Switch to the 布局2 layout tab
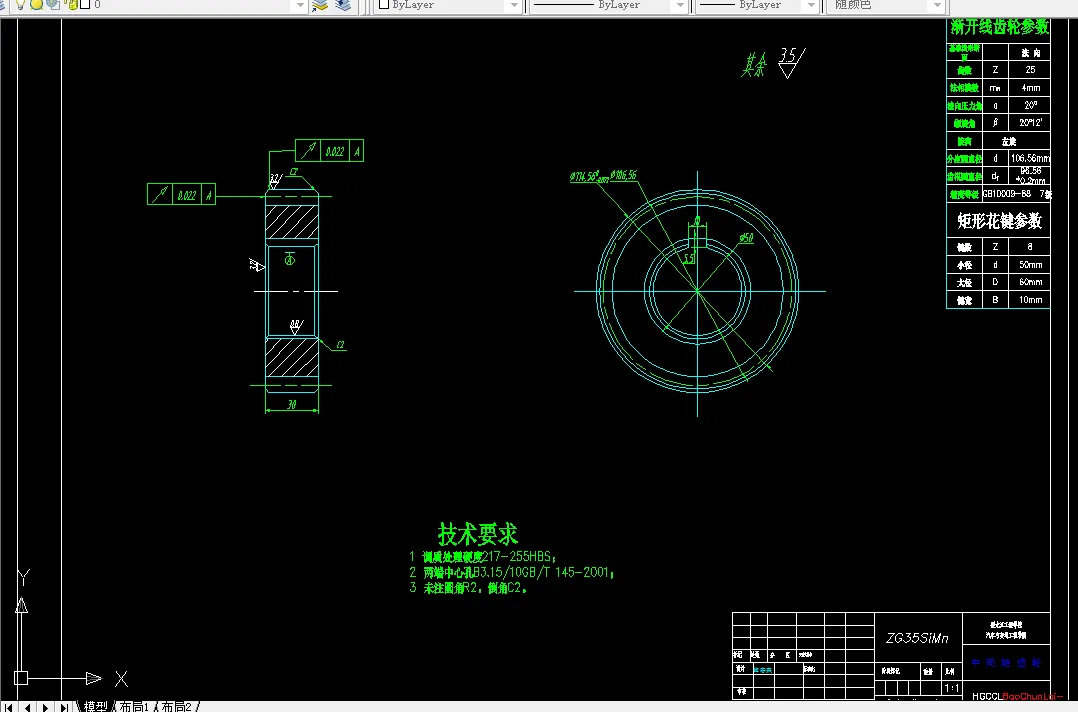This screenshot has width=1078, height=712. [176, 706]
